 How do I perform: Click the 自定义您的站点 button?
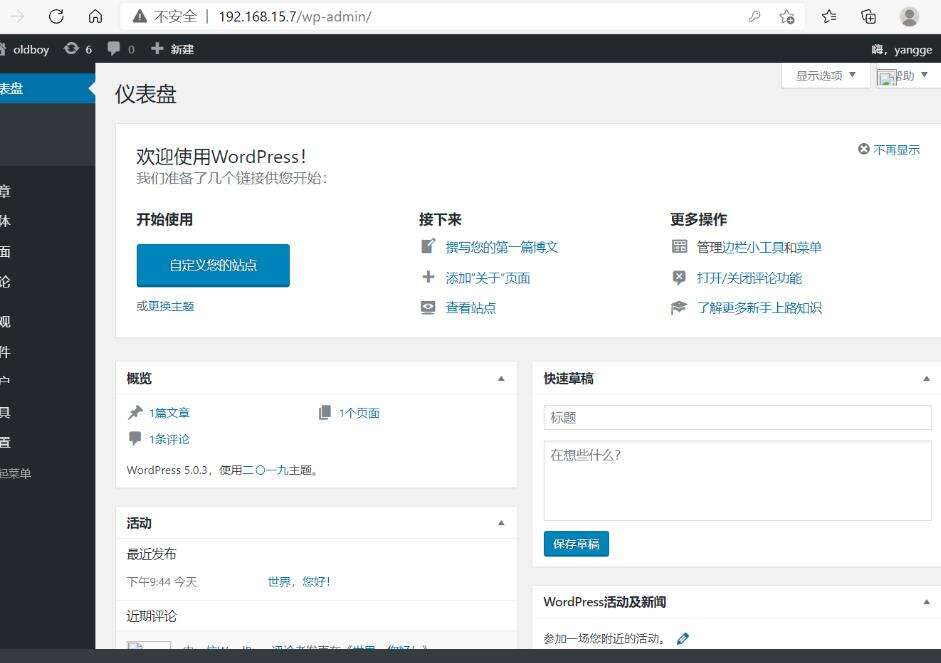coord(213,265)
